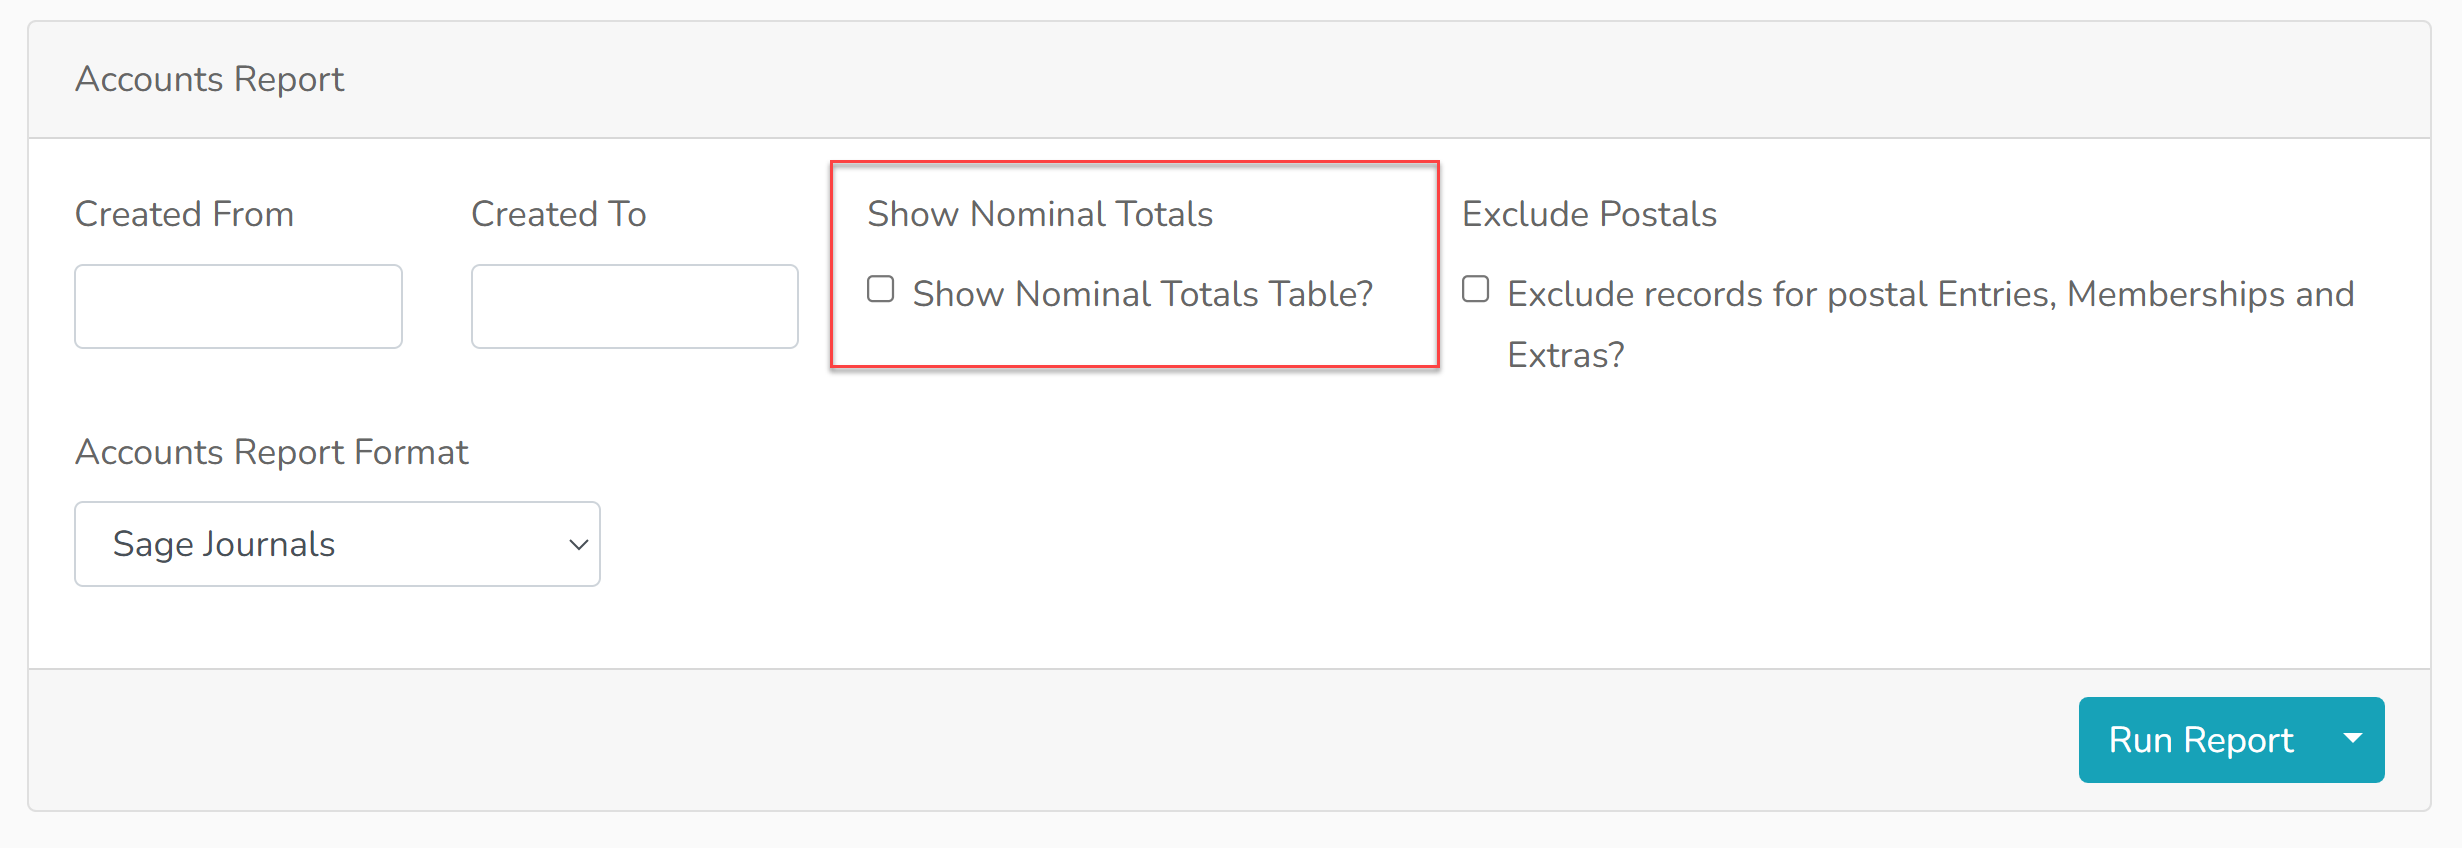Click the Accounts Report panel heading
The image size is (2462, 848).
tap(209, 79)
